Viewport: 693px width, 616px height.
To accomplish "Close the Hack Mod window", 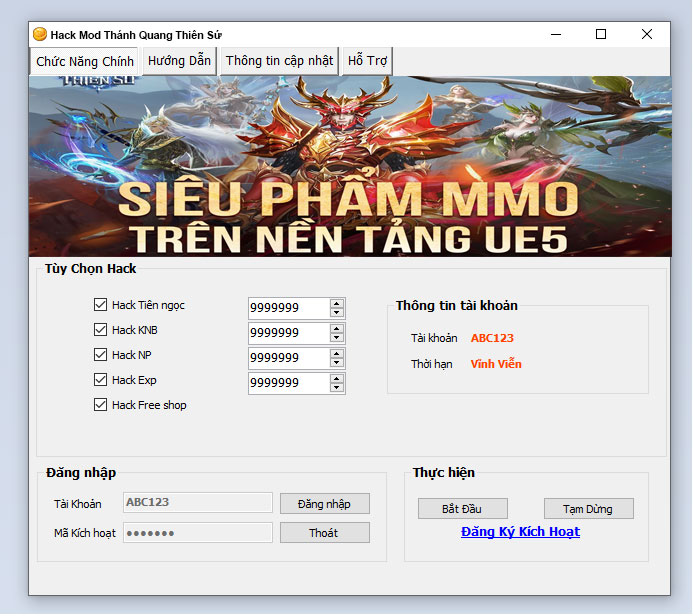I will click(x=647, y=34).
